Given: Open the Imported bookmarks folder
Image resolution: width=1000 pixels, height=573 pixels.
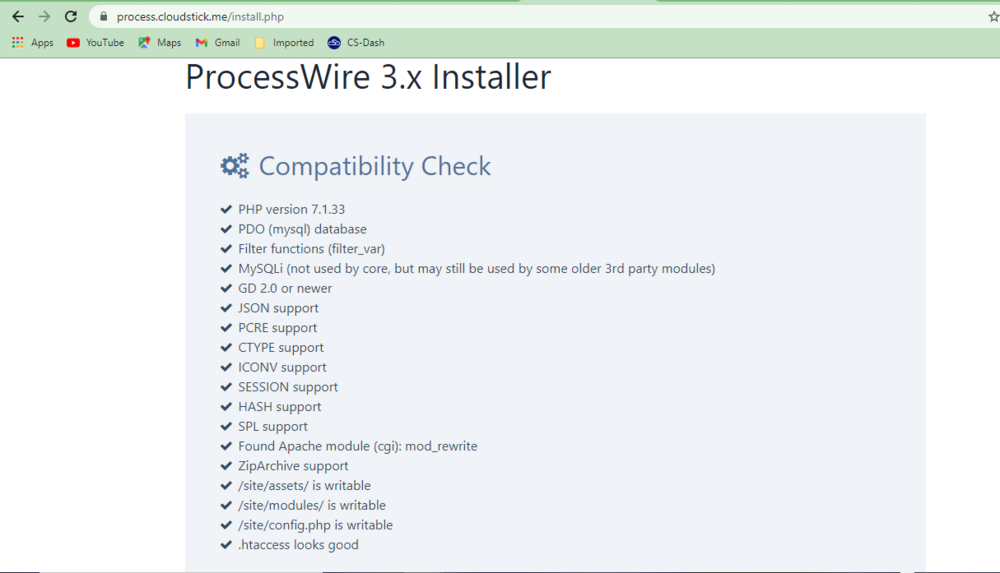Looking at the screenshot, I should [284, 43].
